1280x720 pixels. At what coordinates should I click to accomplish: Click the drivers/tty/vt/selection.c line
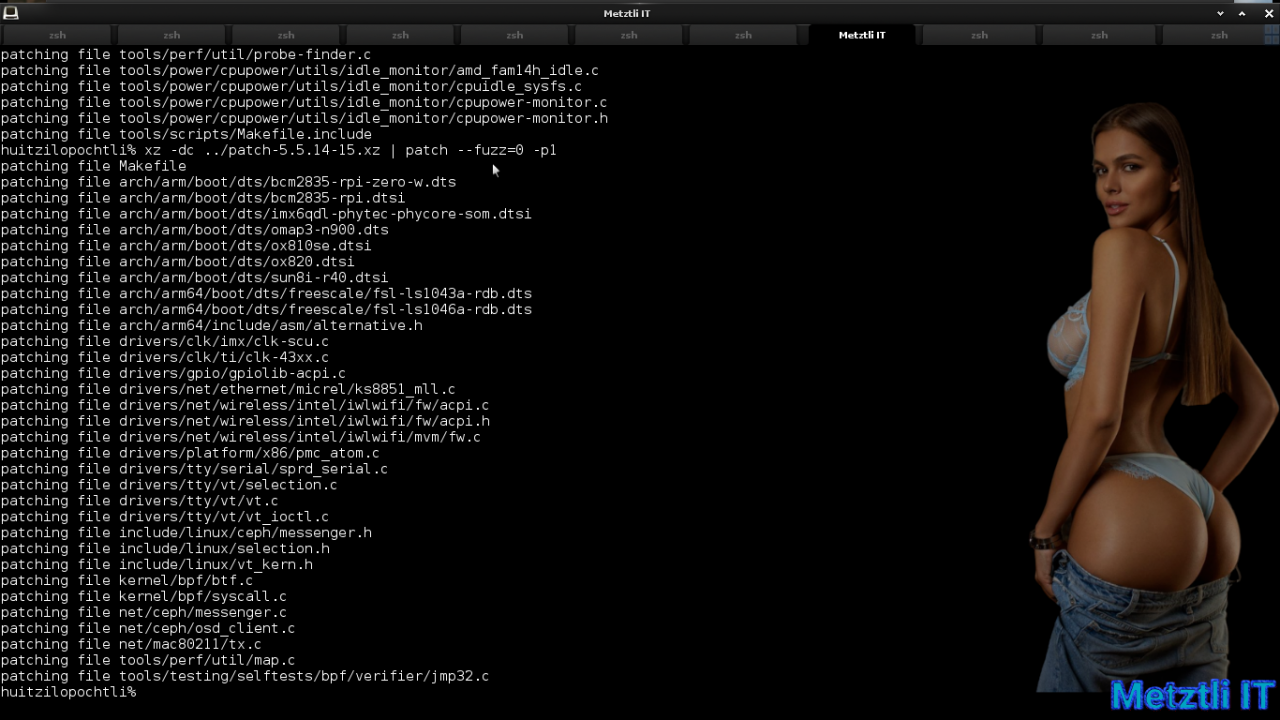point(169,485)
